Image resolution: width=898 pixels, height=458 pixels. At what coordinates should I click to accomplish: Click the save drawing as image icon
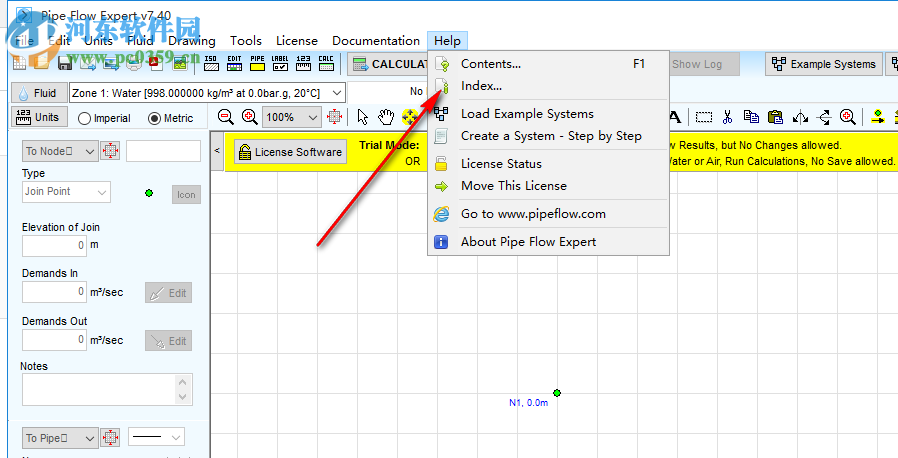(180, 64)
